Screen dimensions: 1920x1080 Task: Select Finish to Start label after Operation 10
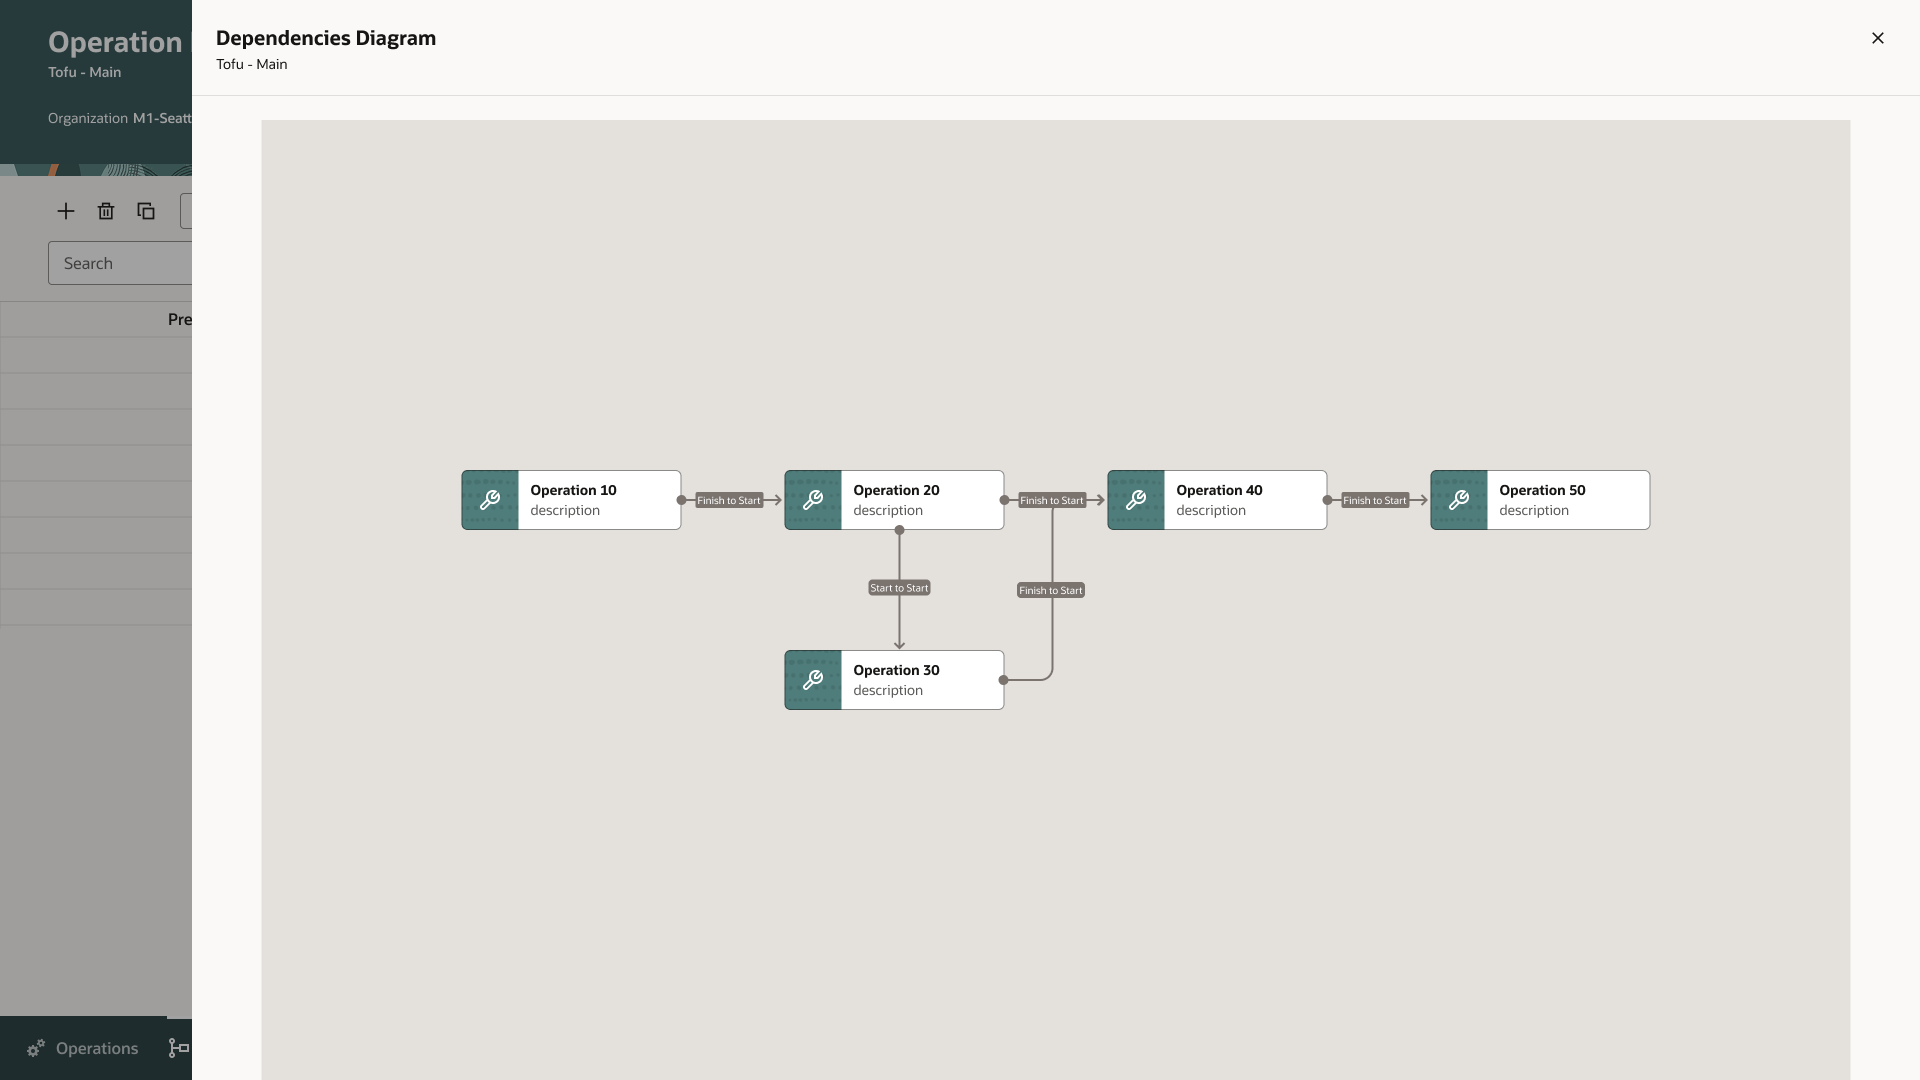pyautogui.click(x=729, y=500)
